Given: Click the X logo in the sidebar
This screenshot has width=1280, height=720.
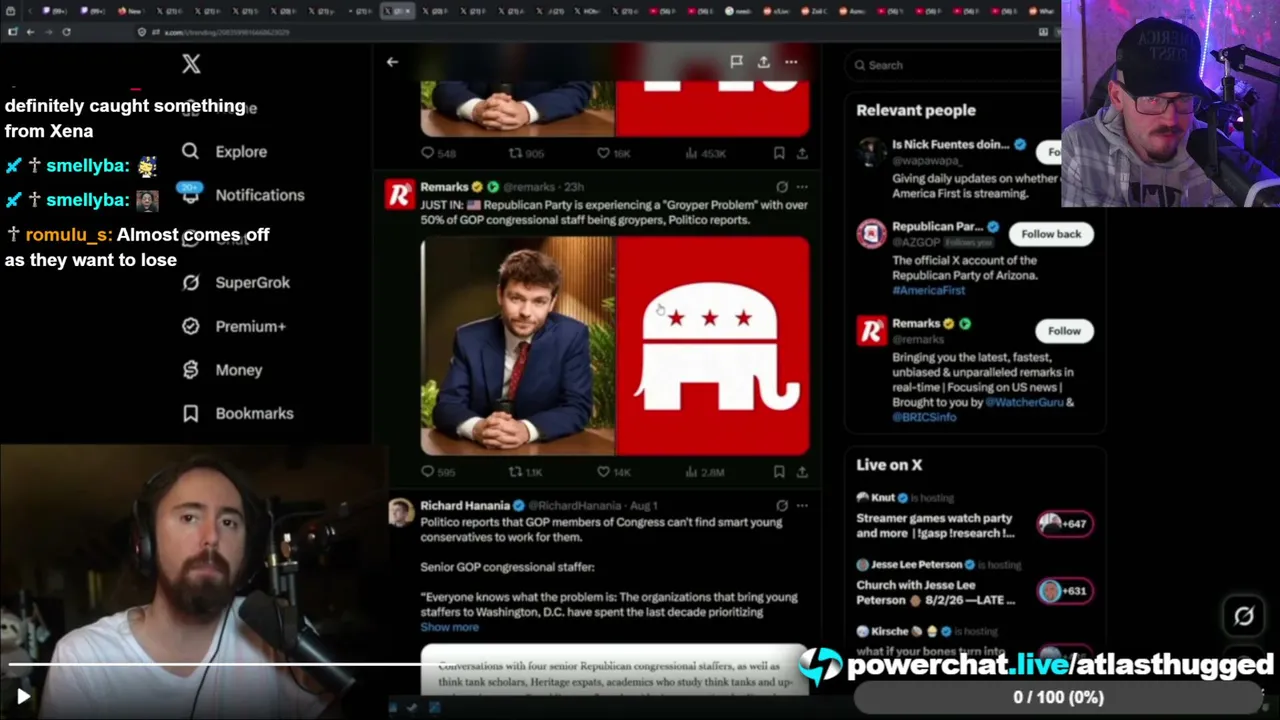Looking at the screenshot, I should pyautogui.click(x=191, y=64).
